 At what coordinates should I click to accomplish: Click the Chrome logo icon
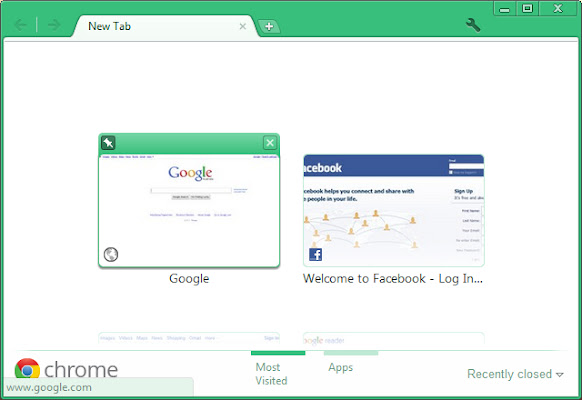[27, 368]
